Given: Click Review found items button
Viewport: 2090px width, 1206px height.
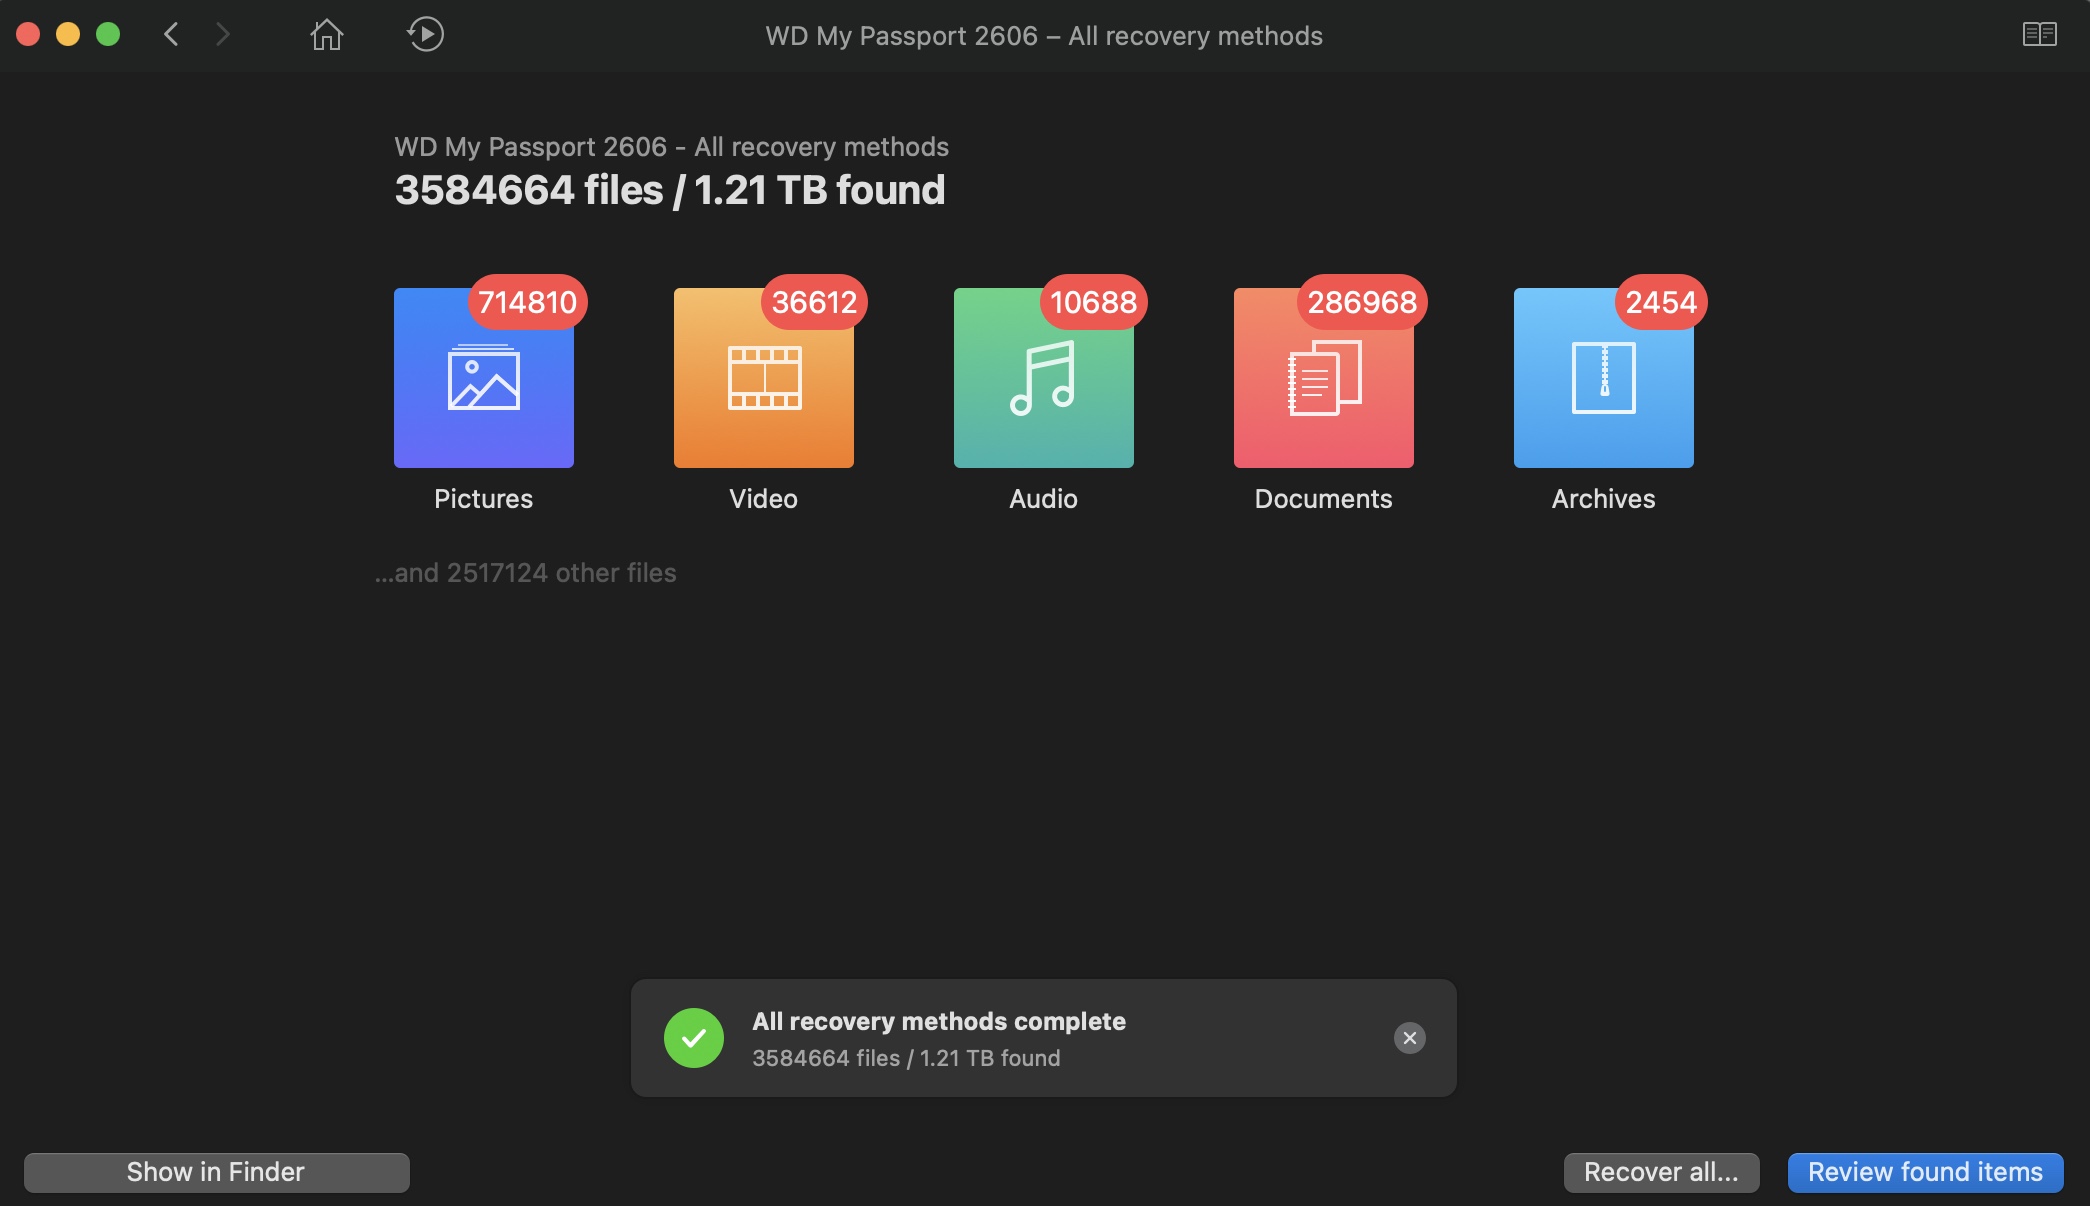Looking at the screenshot, I should [x=1925, y=1172].
